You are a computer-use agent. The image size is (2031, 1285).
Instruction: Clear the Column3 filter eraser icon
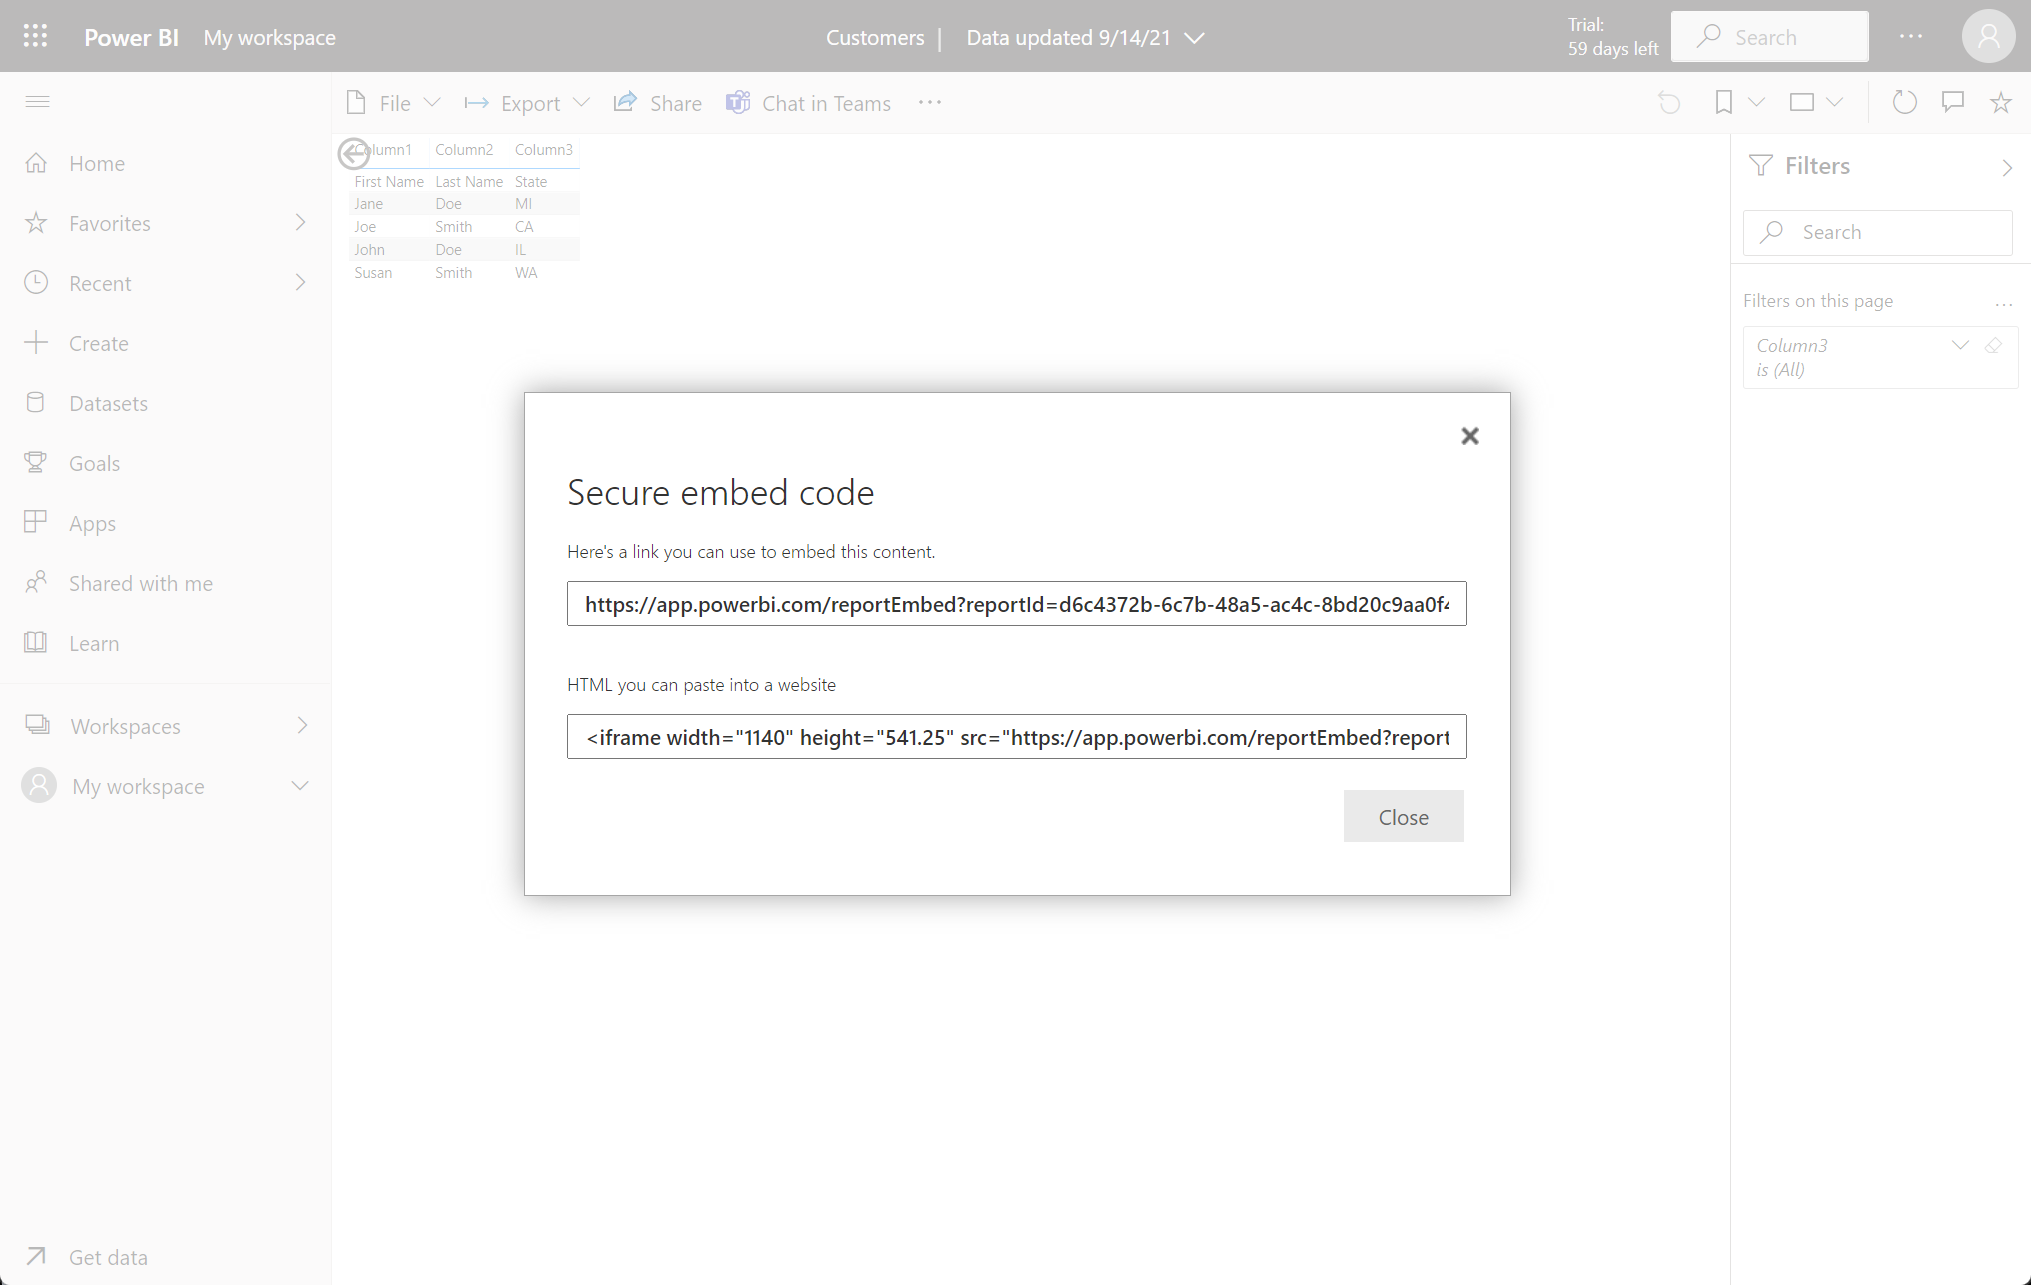click(1993, 346)
